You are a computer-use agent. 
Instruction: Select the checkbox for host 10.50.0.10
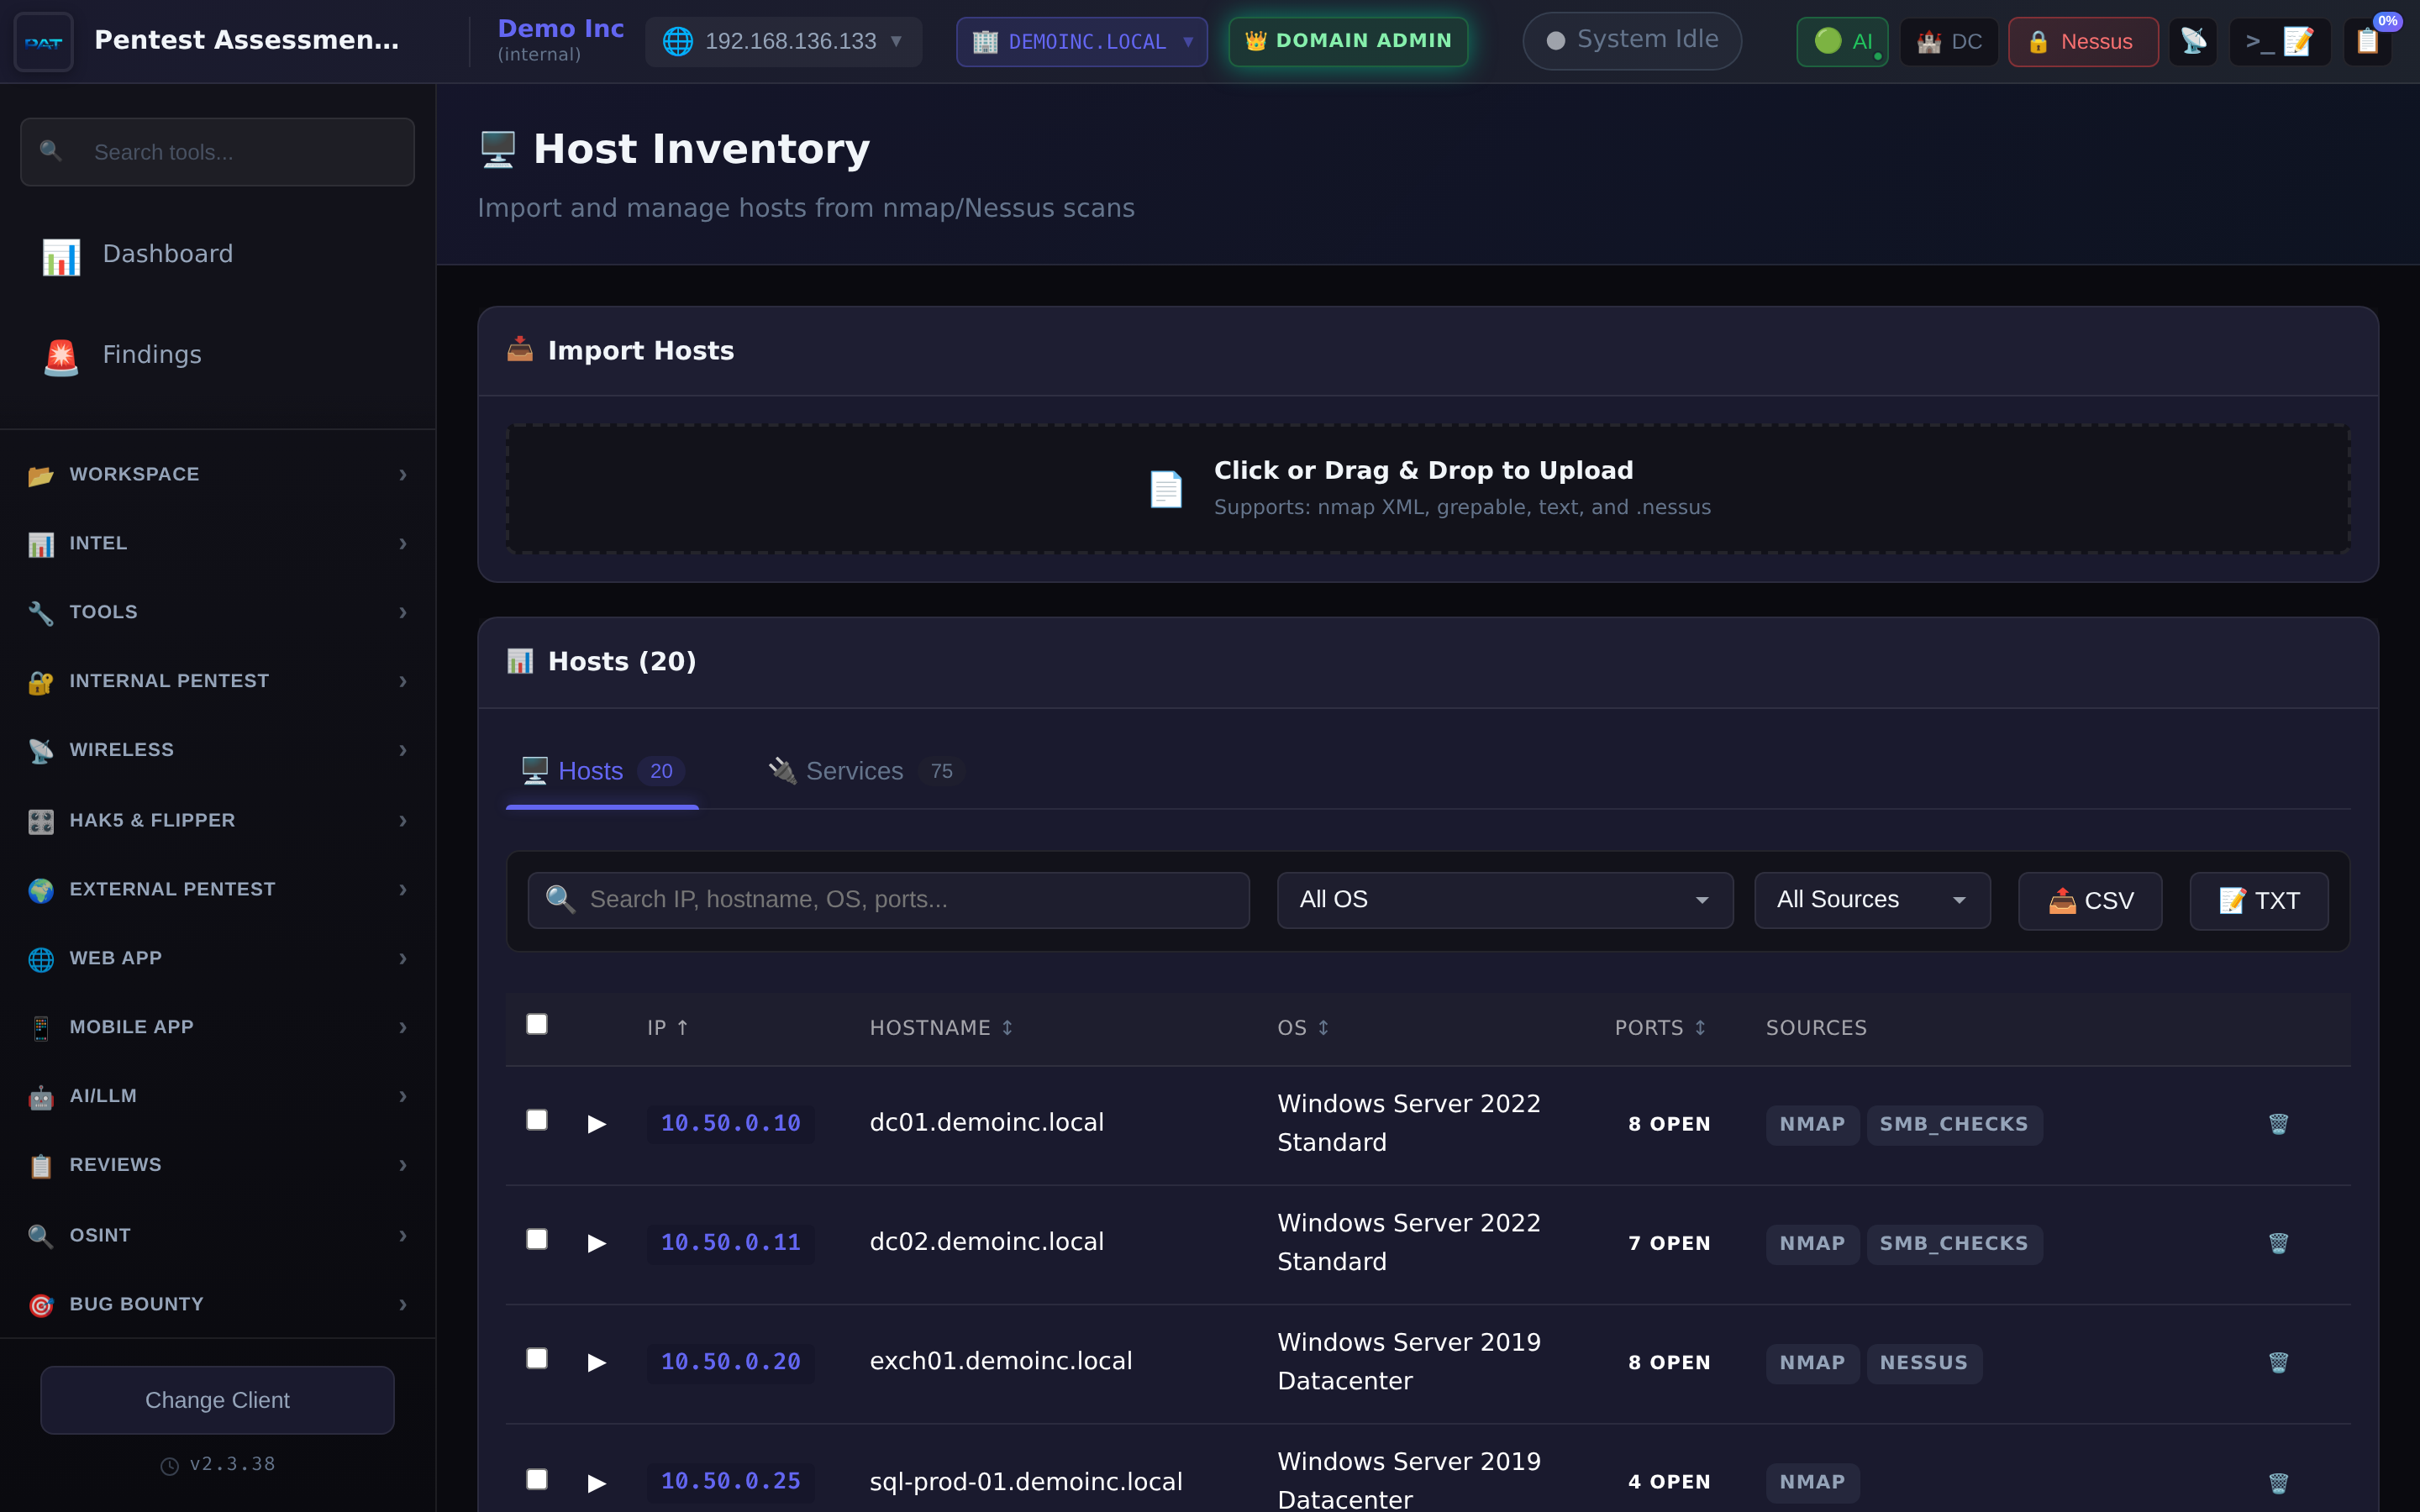[537, 1120]
